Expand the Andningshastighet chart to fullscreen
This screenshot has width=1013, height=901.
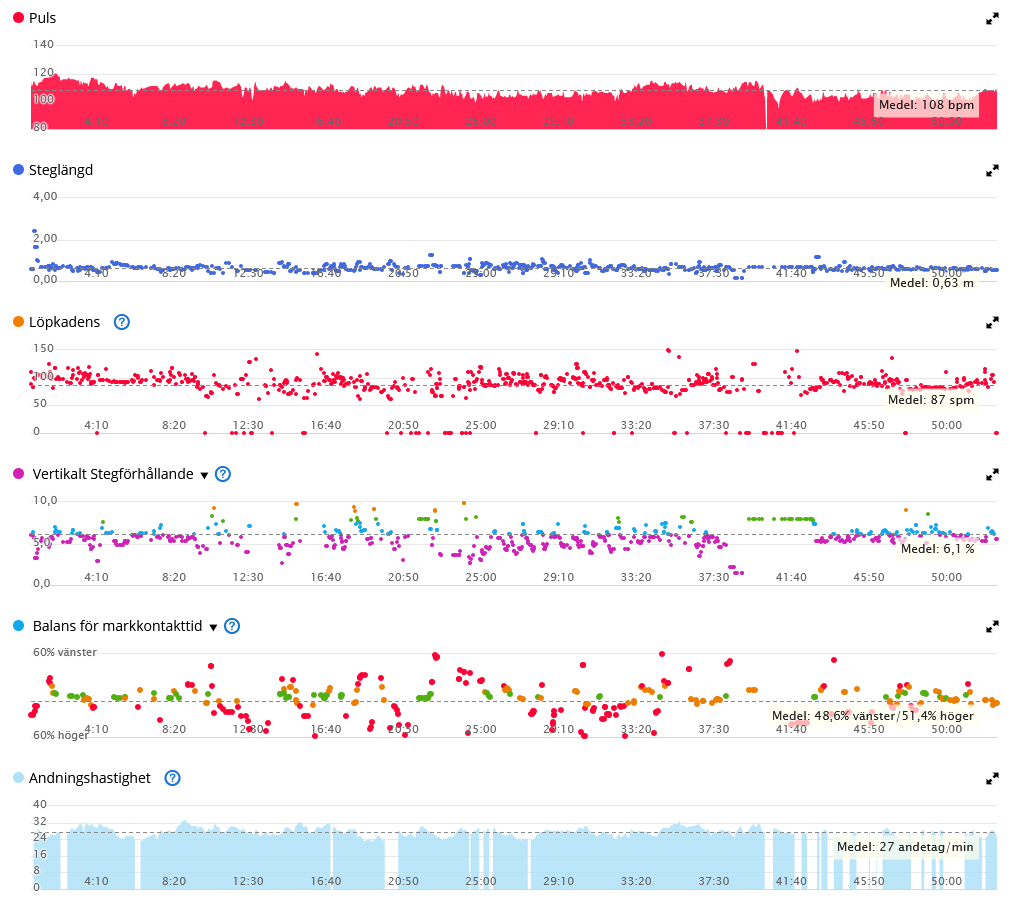992,778
